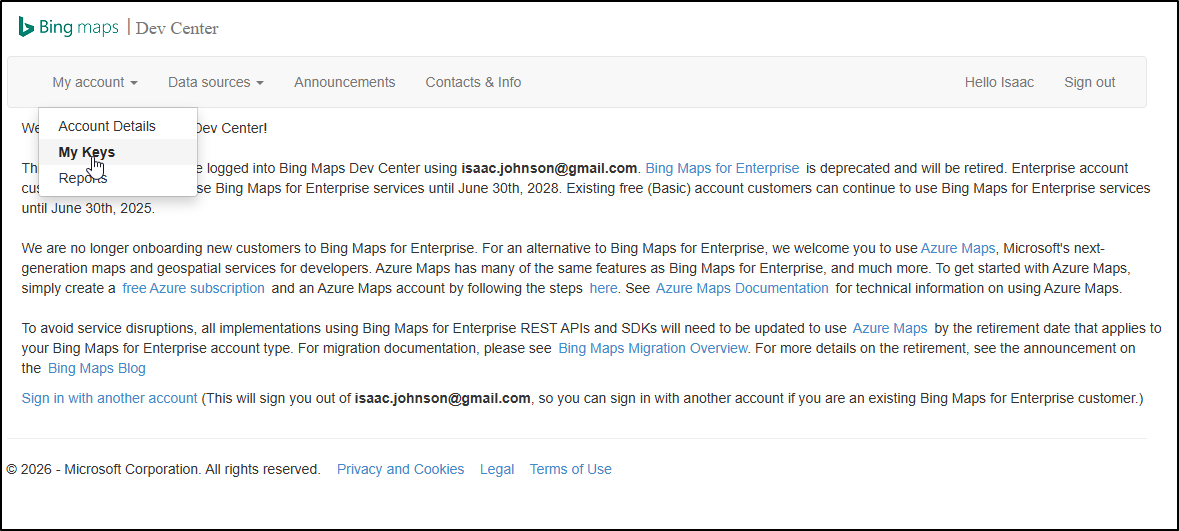
Task: Choose My Keys in the dropdown
Action: 86,152
